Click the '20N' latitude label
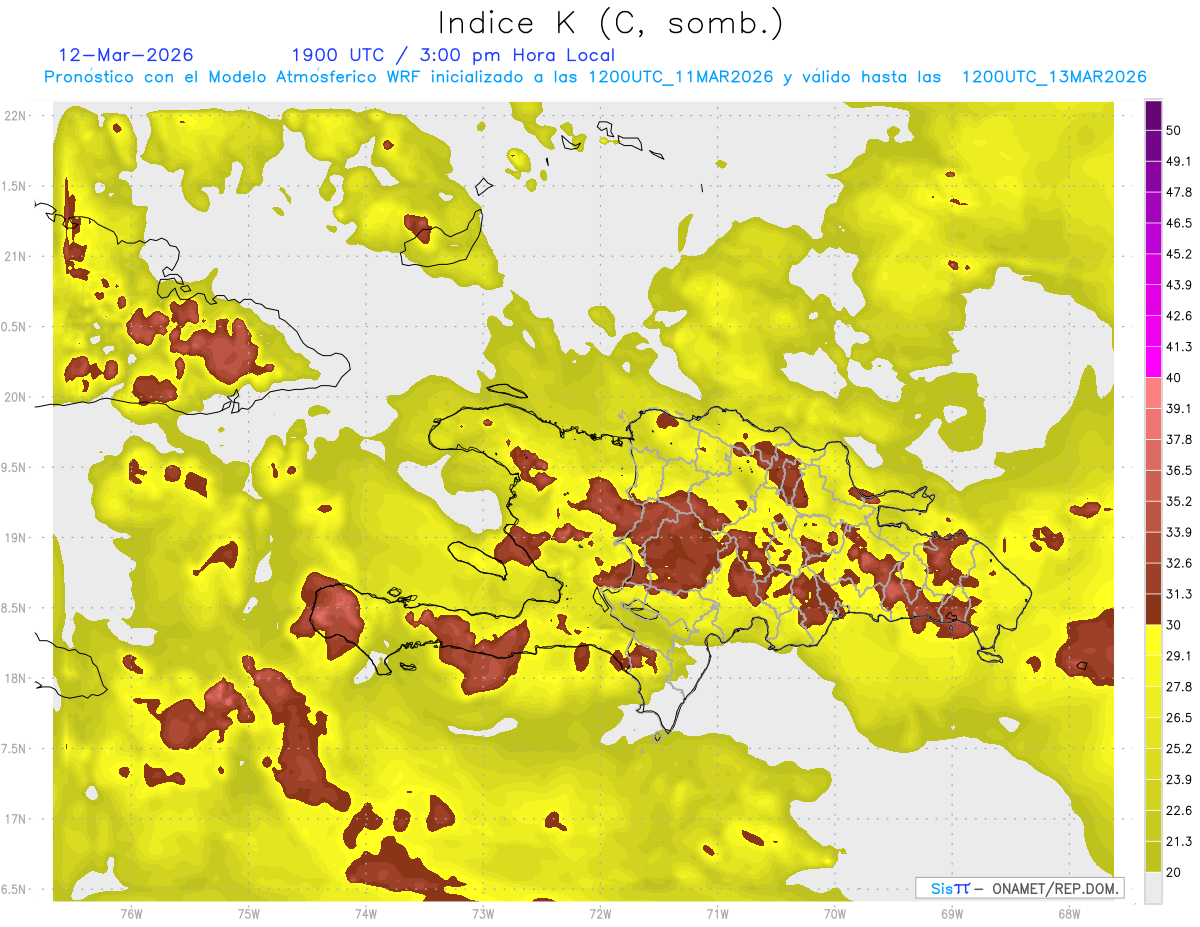This screenshot has width=1200, height=927. (x=15, y=397)
